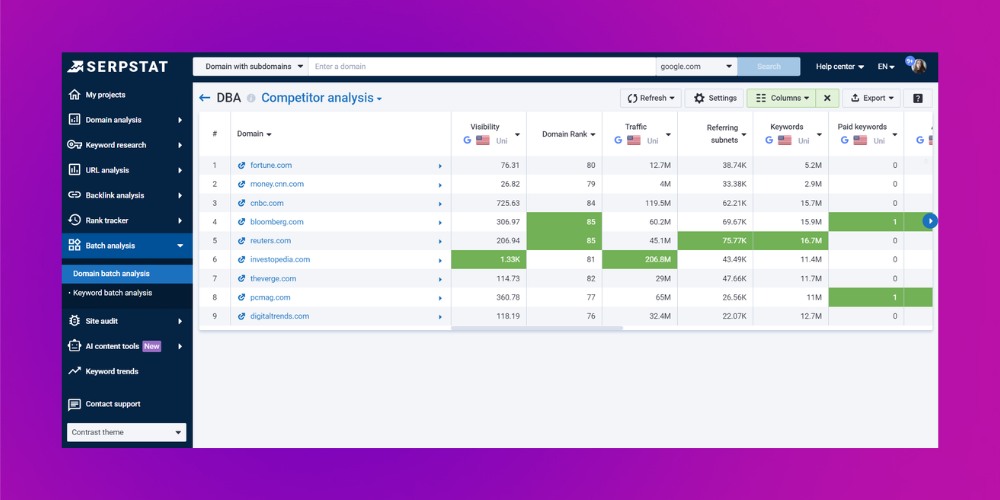Open Columns dropdown
The height and width of the screenshot is (500, 1000).
[x=782, y=98]
